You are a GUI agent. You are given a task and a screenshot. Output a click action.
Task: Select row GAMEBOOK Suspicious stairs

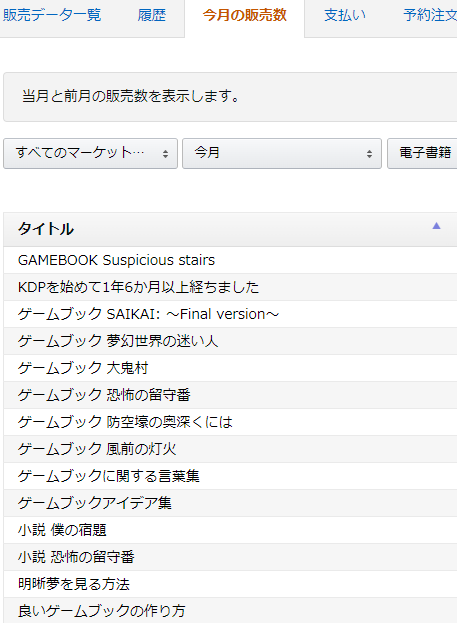pos(230,260)
